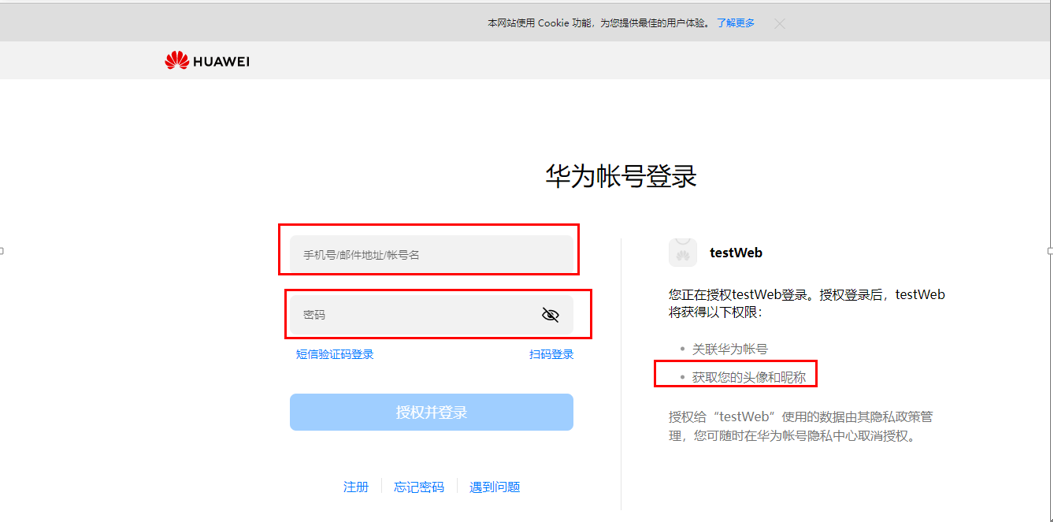1053x522 pixels.
Task: Dismiss the cookie notice with X
Action: pyautogui.click(x=779, y=24)
